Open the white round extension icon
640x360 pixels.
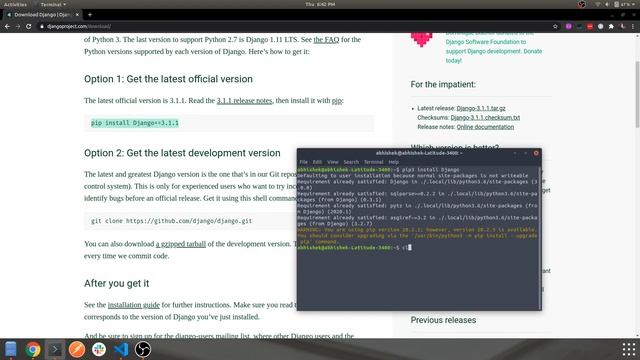[600, 26]
